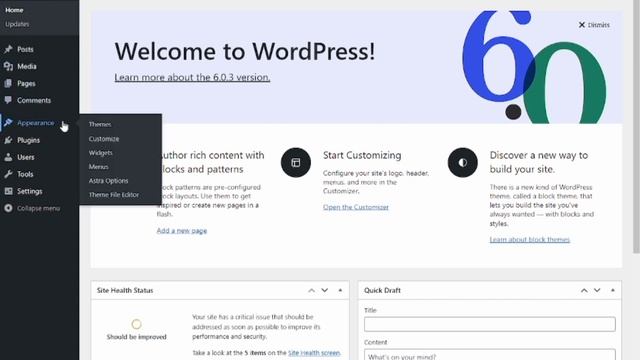Follow the Open the Customizer link
Image resolution: width=640 pixels, height=360 pixels.
pos(356,207)
